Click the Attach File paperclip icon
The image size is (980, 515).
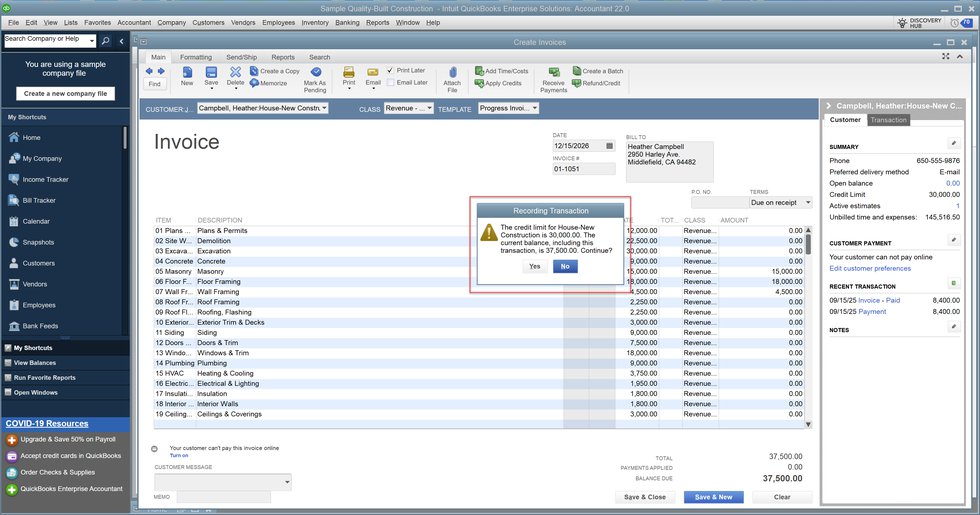(x=452, y=74)
